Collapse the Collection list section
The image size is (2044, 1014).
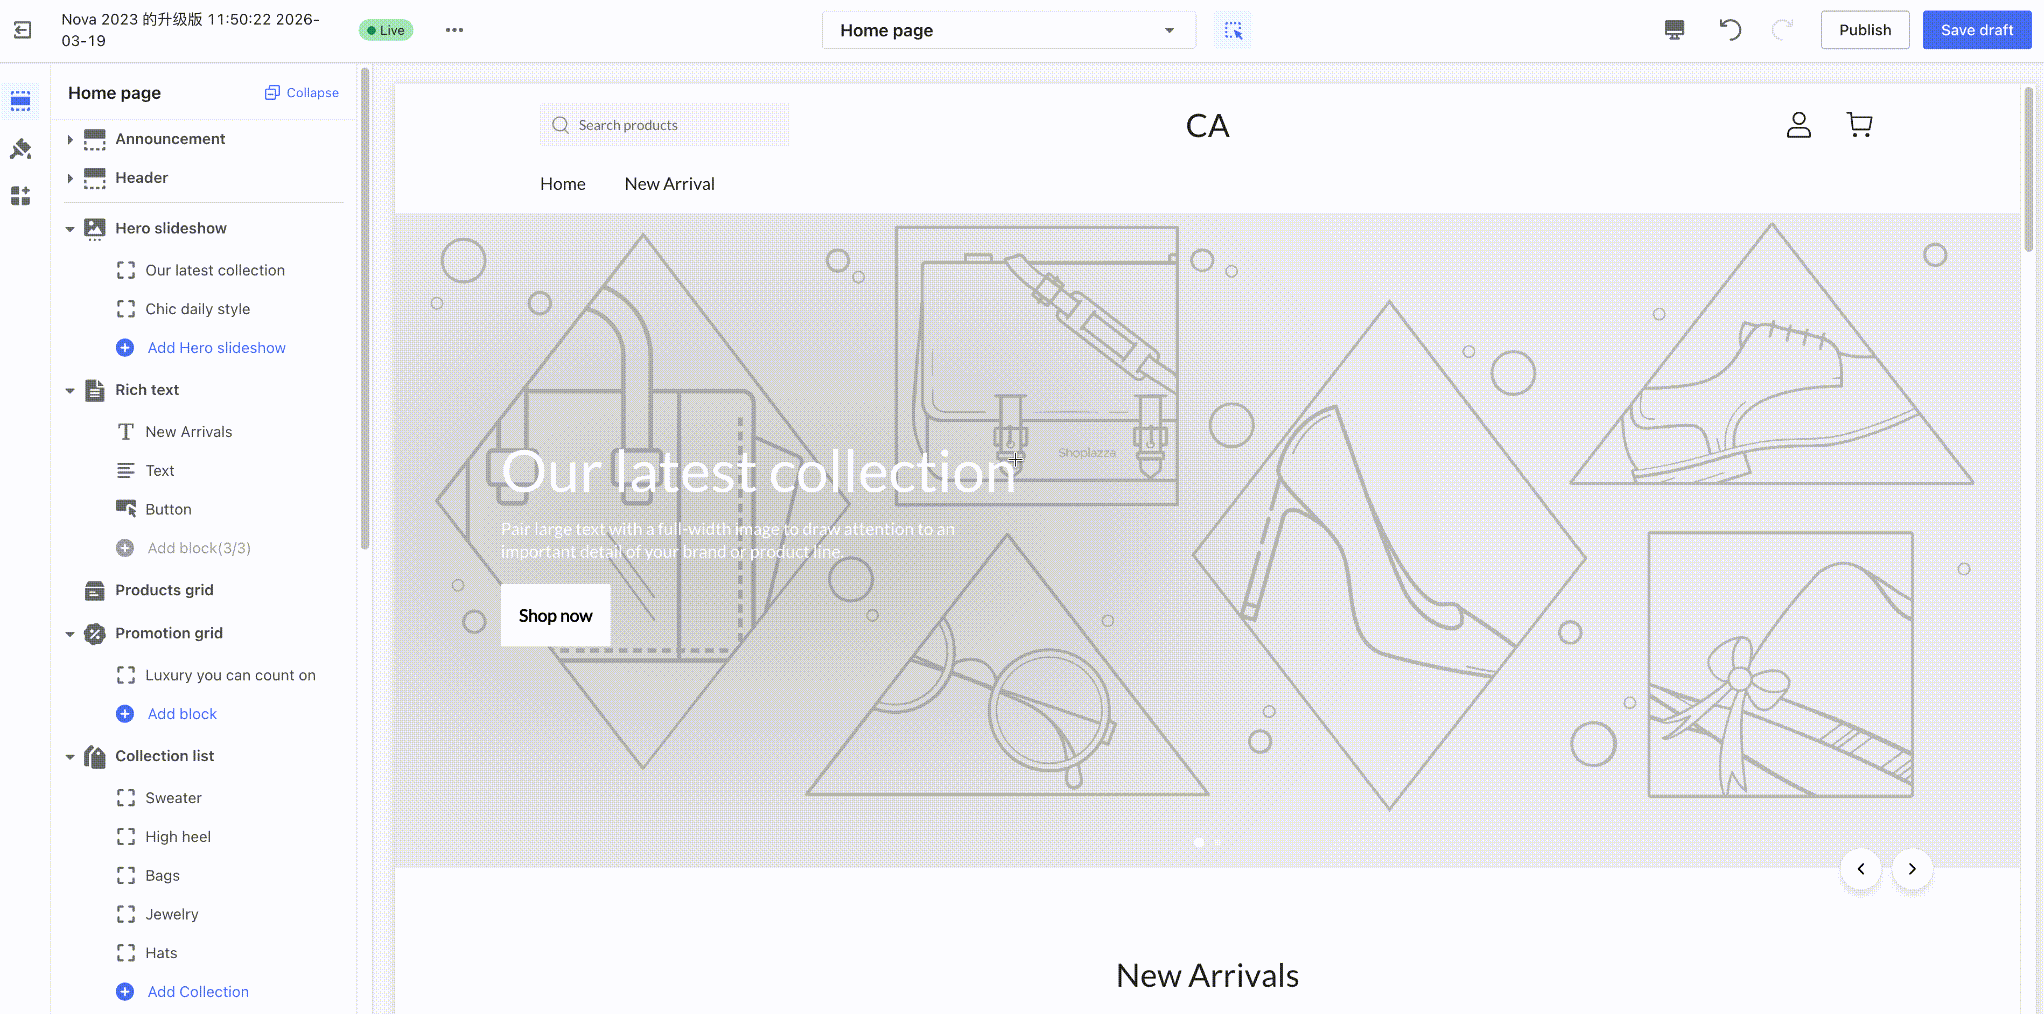pyautogui.click(x=70, y=757)
